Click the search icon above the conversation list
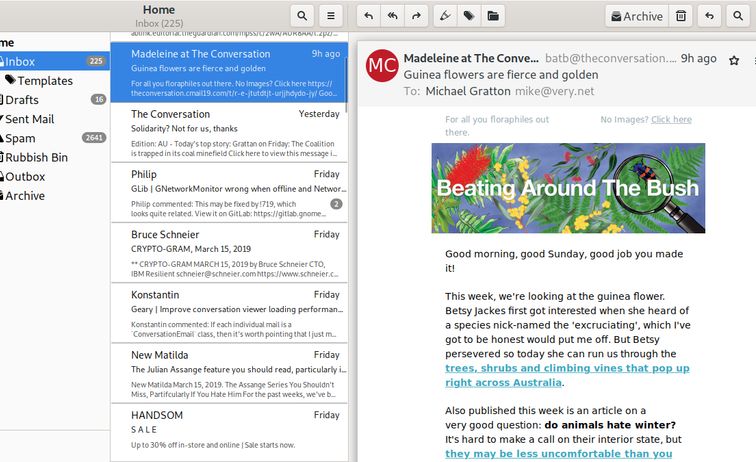Image resolution: width=756 pixels, height=462 pixels. click(x=302, y=16)
